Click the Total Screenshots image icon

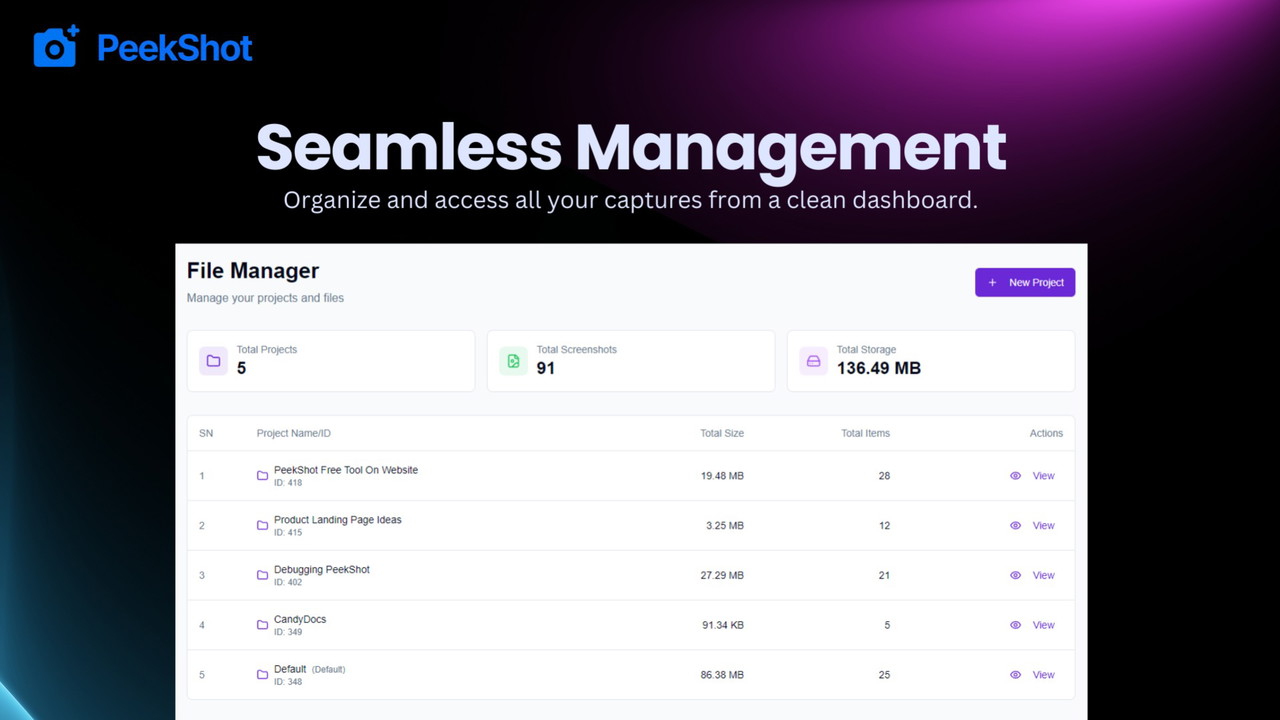513,361
